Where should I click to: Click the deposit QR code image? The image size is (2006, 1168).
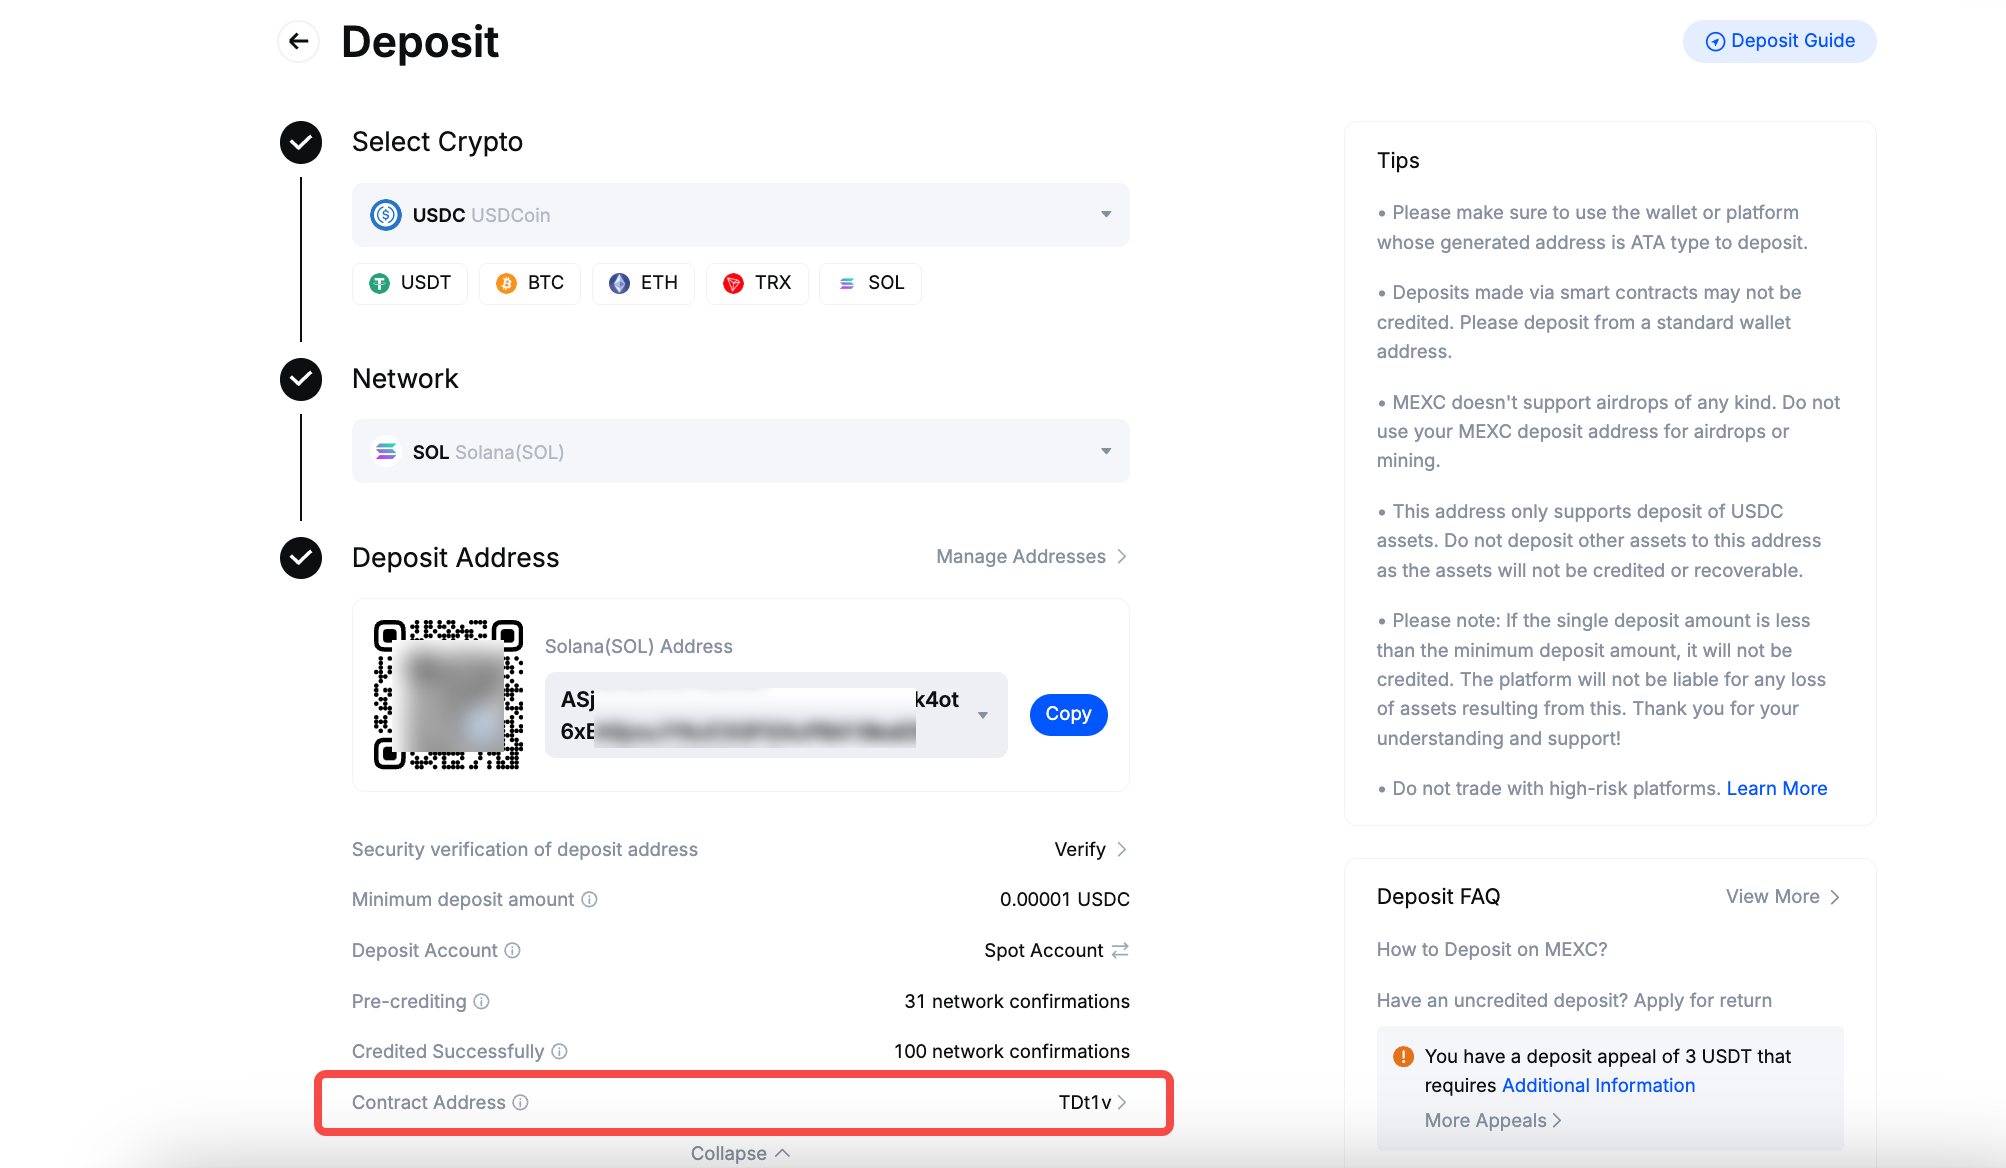[449, 694]
